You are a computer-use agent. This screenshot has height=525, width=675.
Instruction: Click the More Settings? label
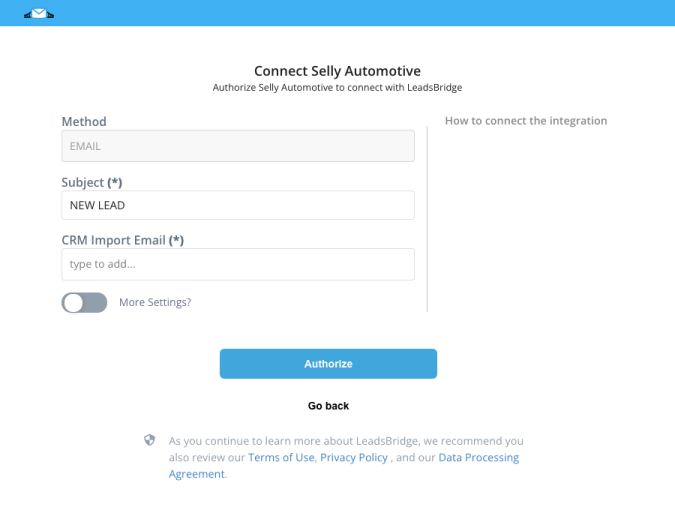coord(155,302)
